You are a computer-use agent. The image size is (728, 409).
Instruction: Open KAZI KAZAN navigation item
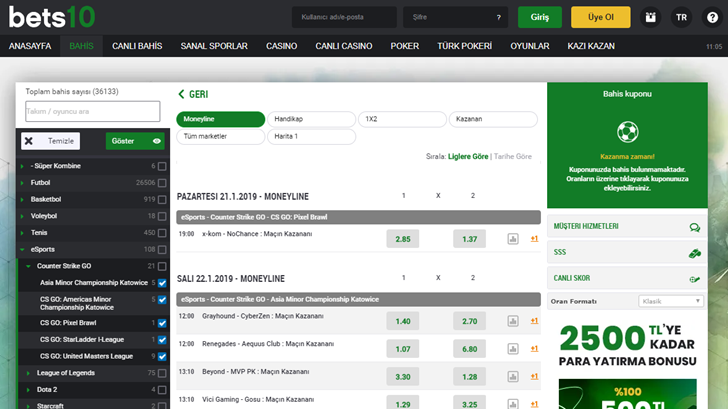point(591,46)
